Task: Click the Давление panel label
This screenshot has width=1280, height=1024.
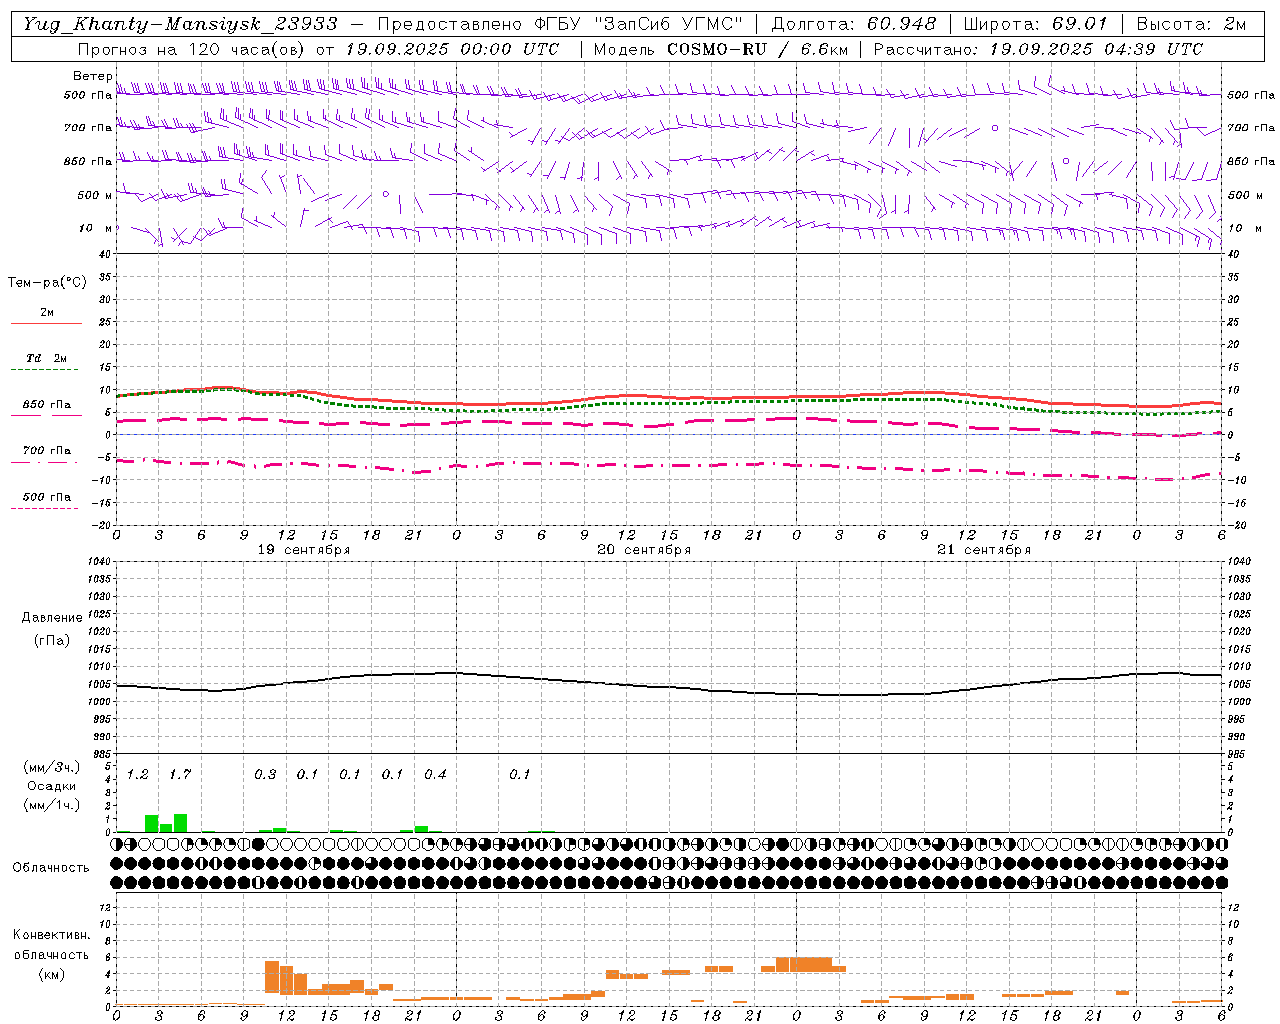Action: [x=51, y=618]
